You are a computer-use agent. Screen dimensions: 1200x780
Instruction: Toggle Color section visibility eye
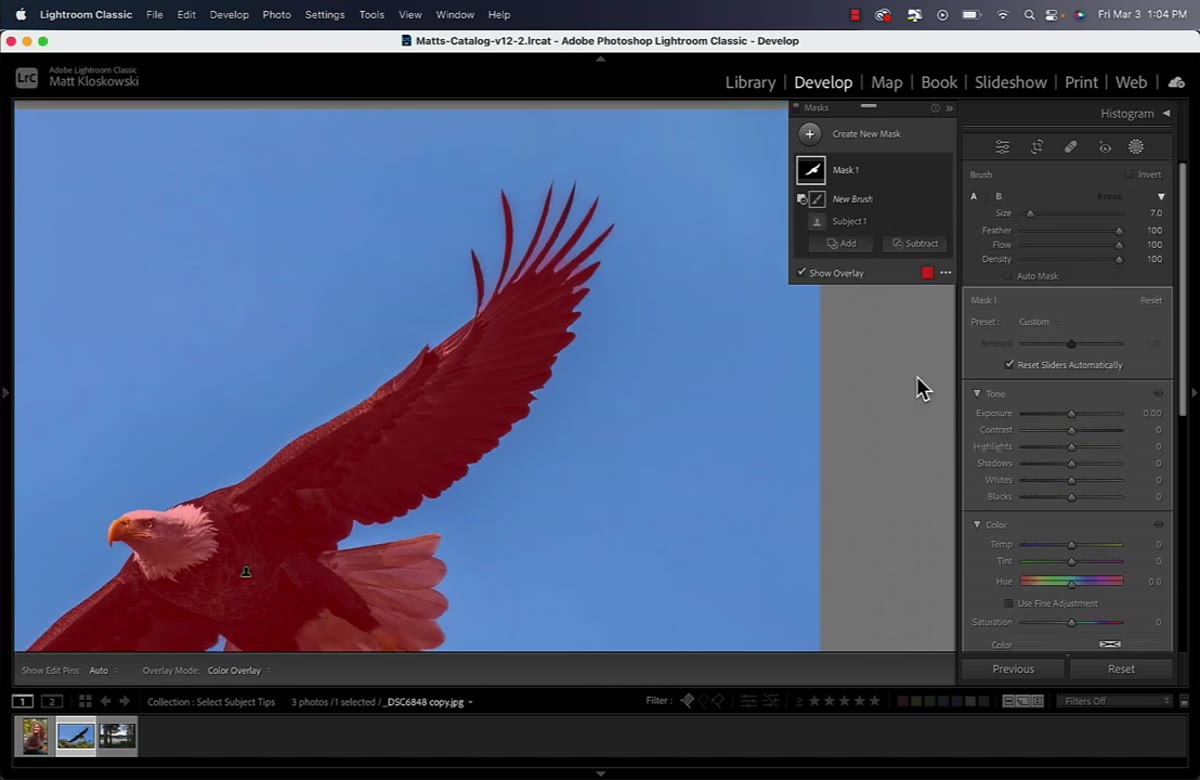1158,525
